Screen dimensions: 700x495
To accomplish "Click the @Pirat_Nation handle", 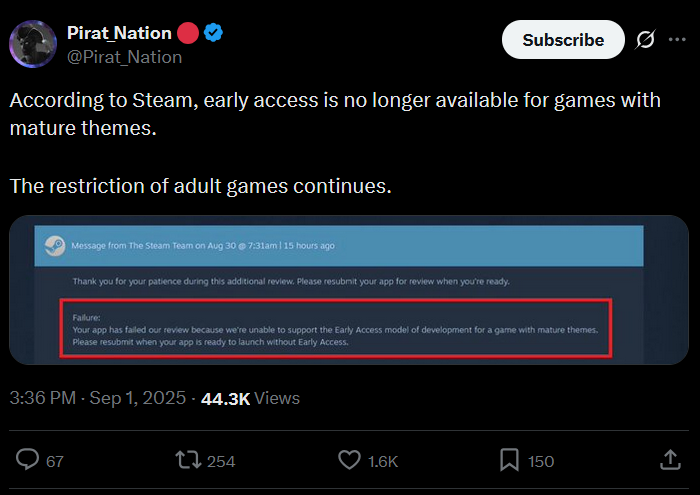I will (x=124, y=57).
